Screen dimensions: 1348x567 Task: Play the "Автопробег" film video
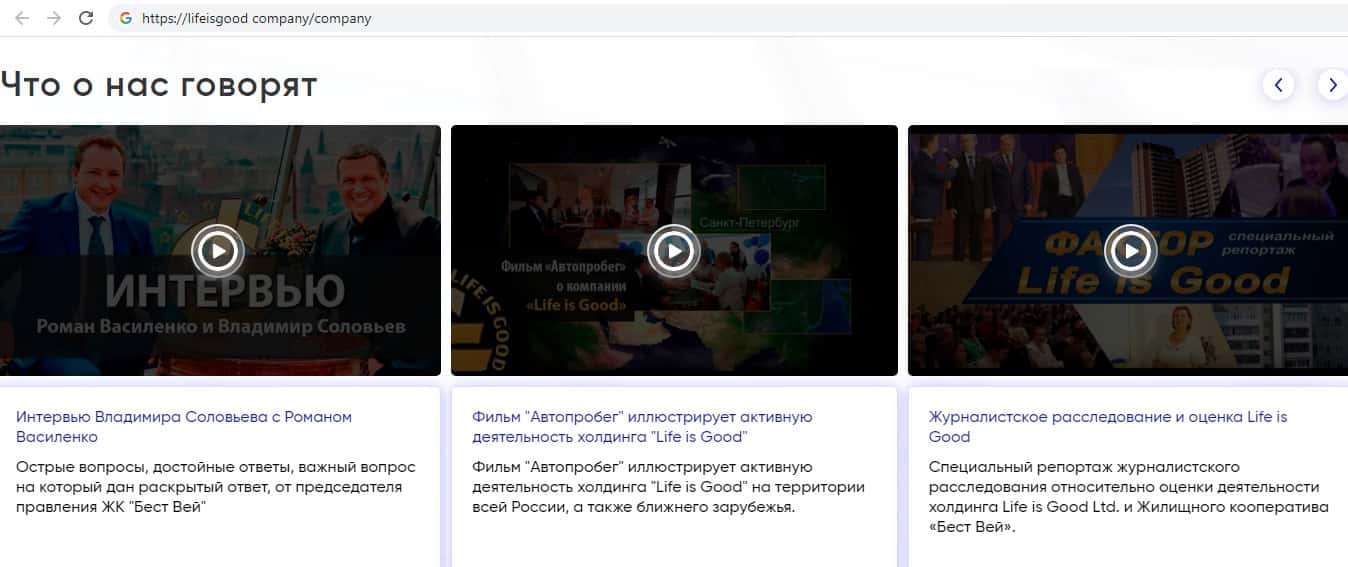673,250
